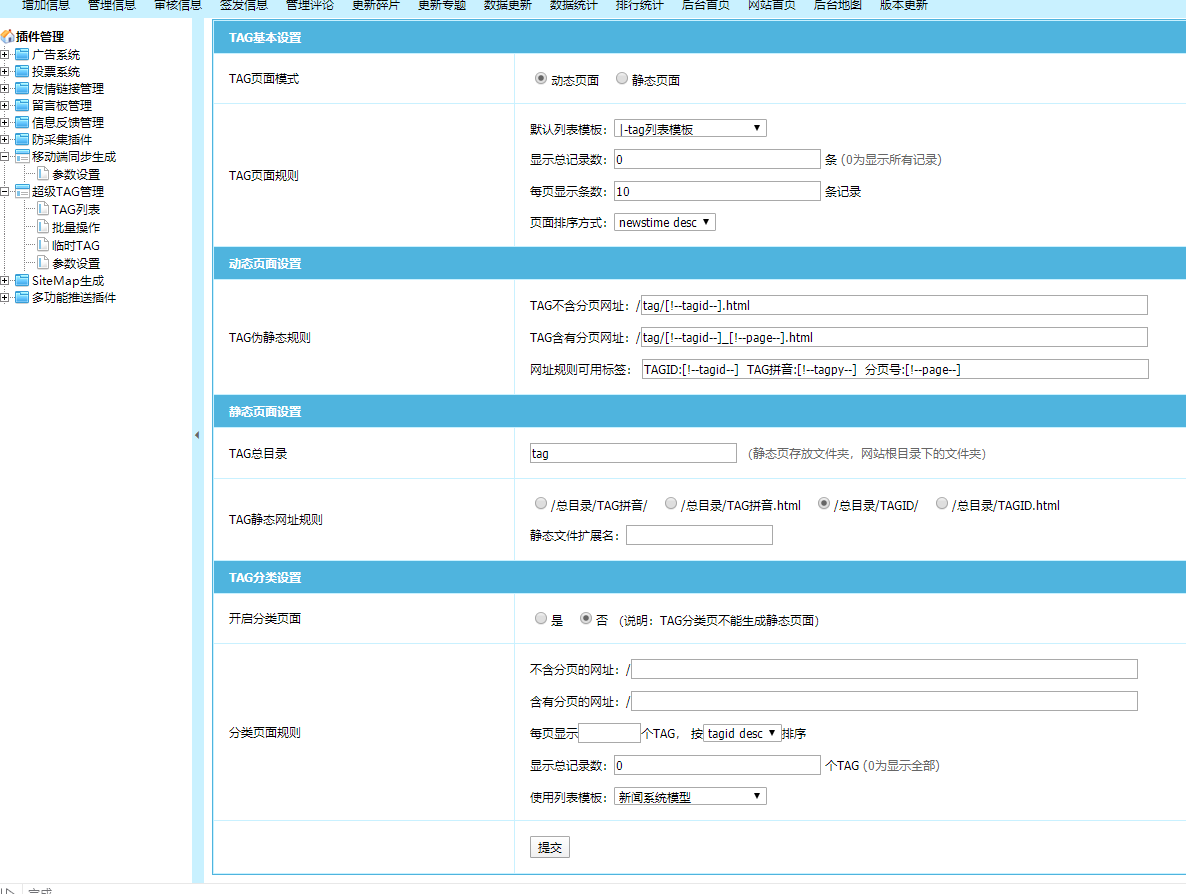Click the 投票系统 folder icon
The image size is (1186, 894).
coord(22,72)
